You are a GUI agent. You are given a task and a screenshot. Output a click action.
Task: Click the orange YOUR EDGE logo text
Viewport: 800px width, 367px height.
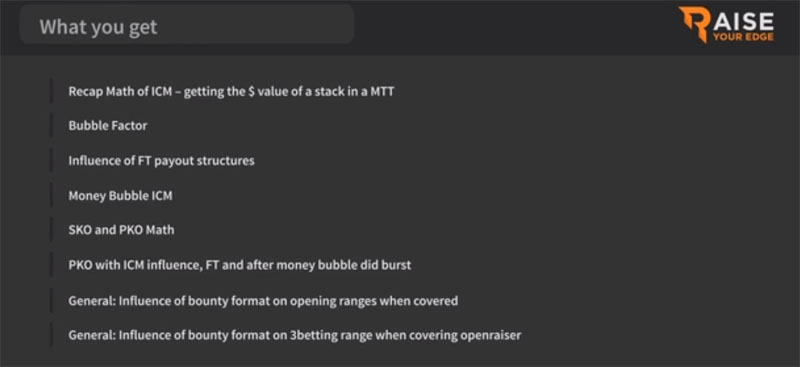tap(743, 37)
